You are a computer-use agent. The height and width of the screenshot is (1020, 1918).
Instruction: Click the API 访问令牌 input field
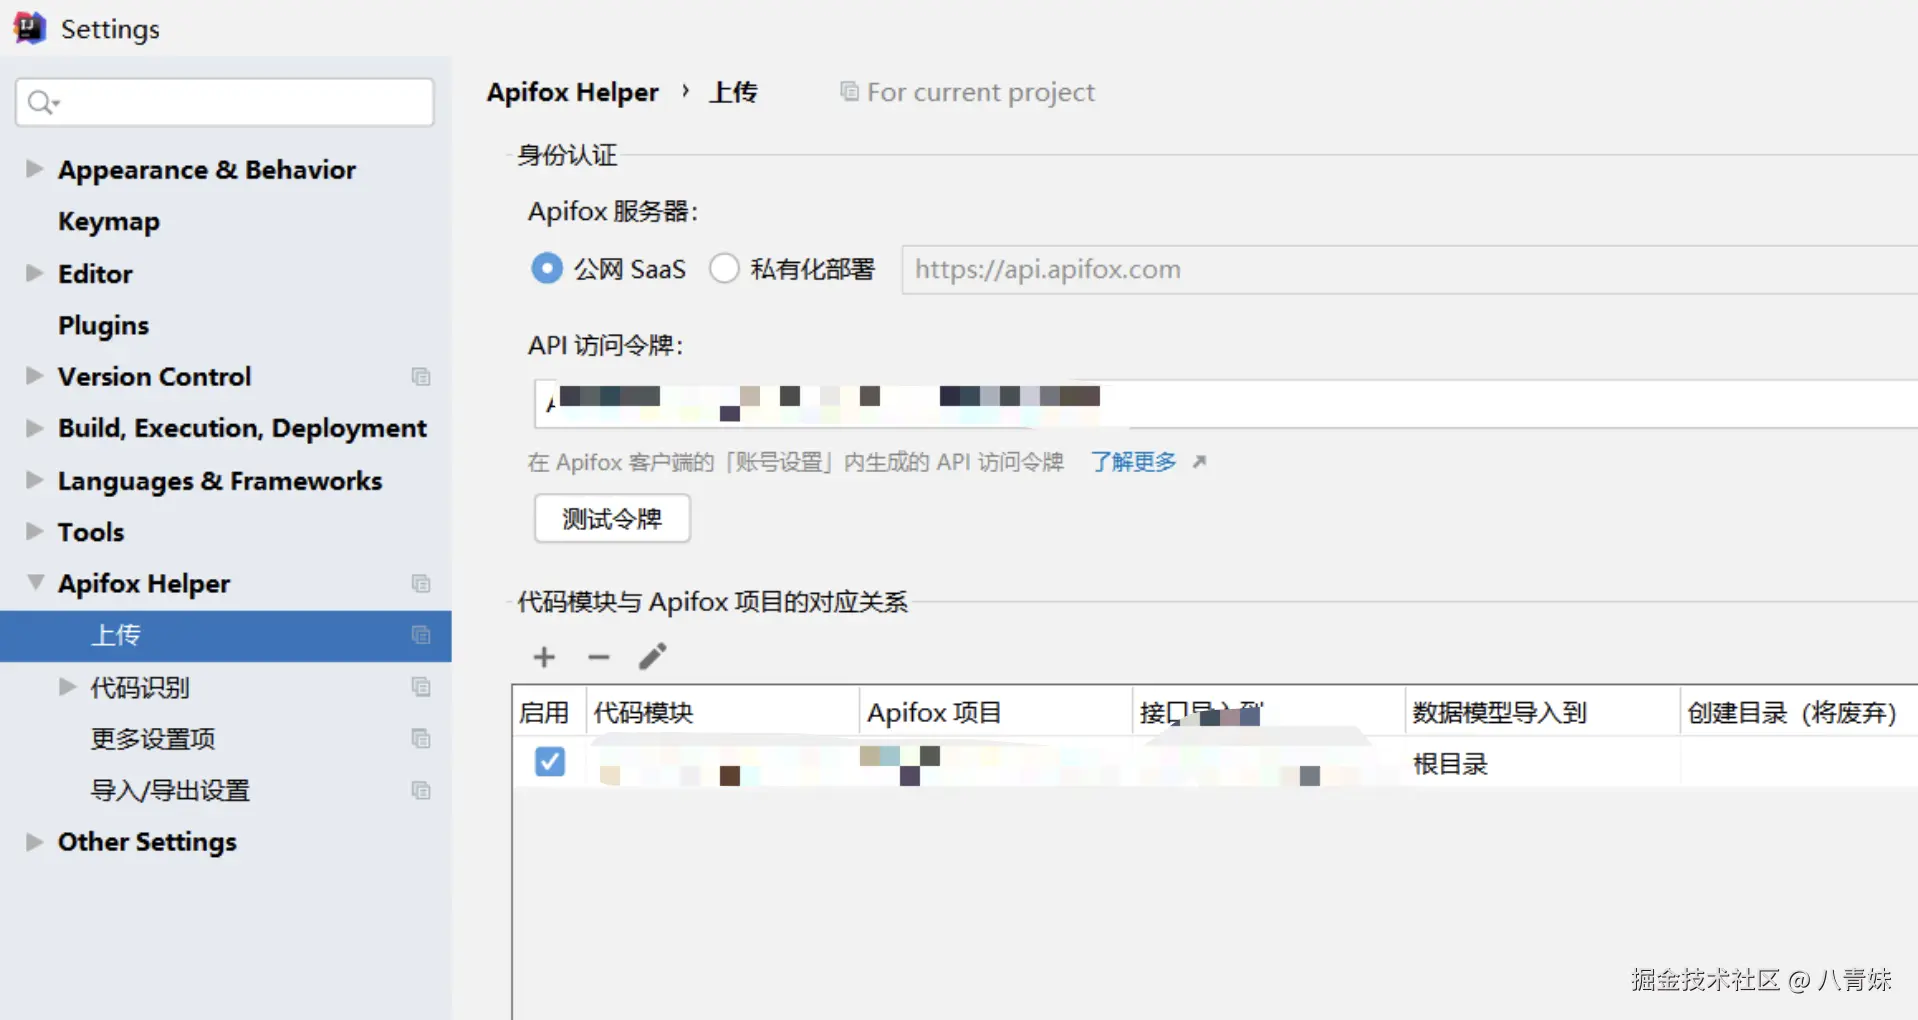coord(1226,404)
